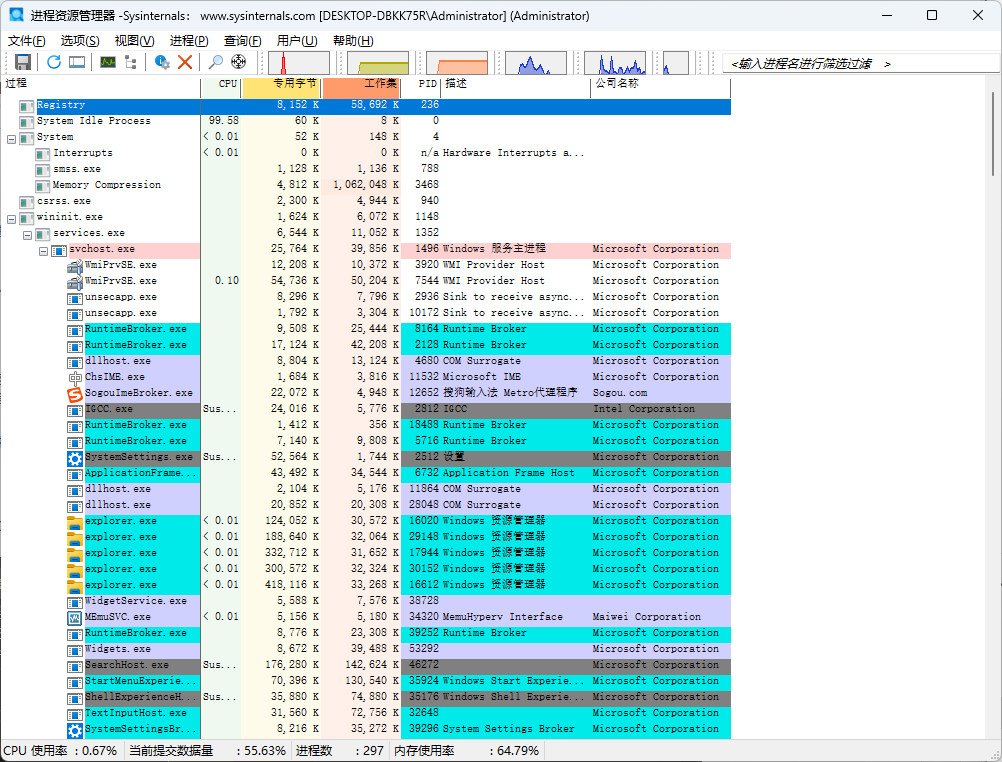Click the fifth blue spiky mini graph
Screen dimensions: 1002x762
[x=615, y=63]
